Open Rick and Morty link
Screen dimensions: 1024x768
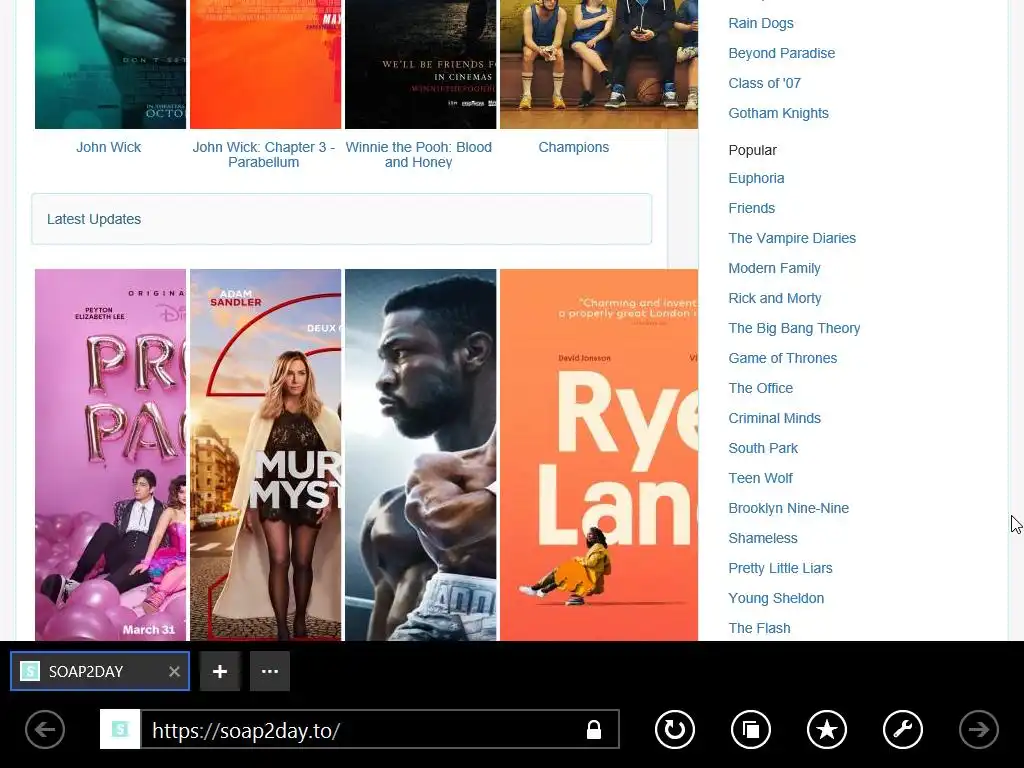775,298
